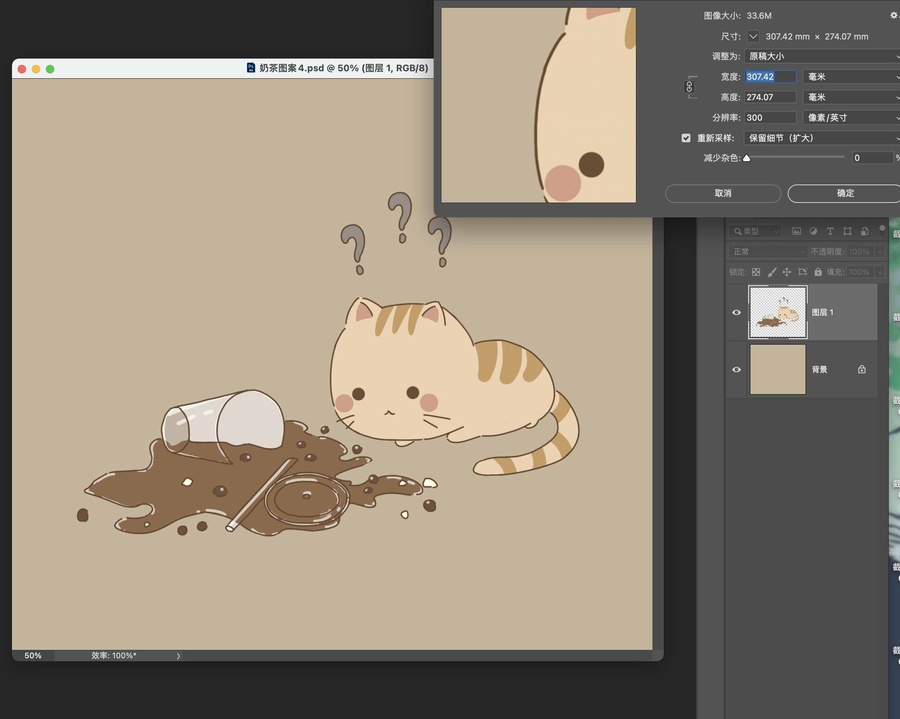Open the resample method 保留细节 dropdown

pos(822,138)
